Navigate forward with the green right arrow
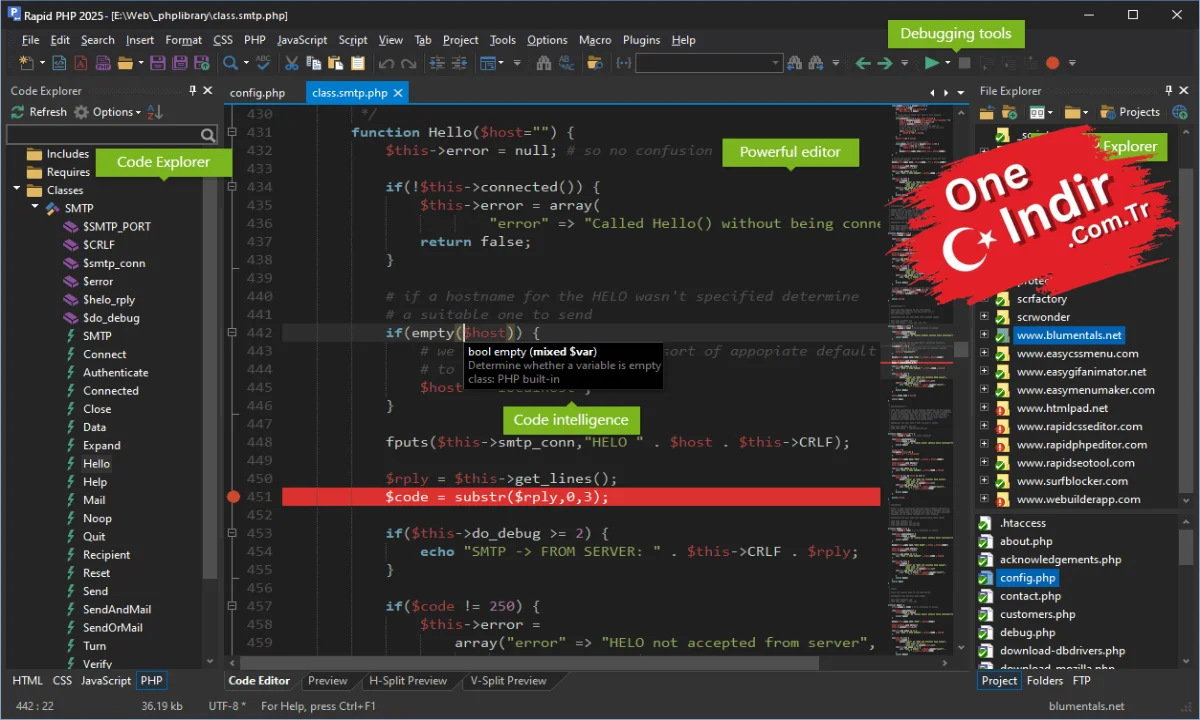1200x720 pixels. [x=885, y=63]
